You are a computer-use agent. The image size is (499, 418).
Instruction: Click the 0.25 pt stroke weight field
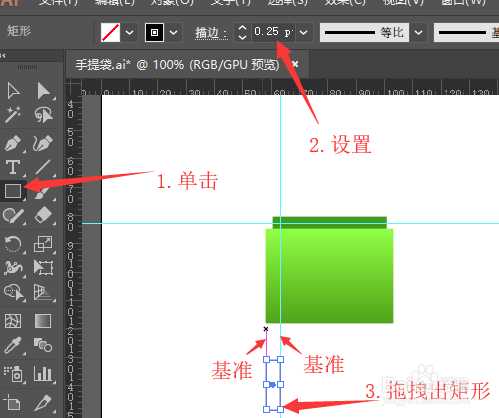click(x=273, y=32)
